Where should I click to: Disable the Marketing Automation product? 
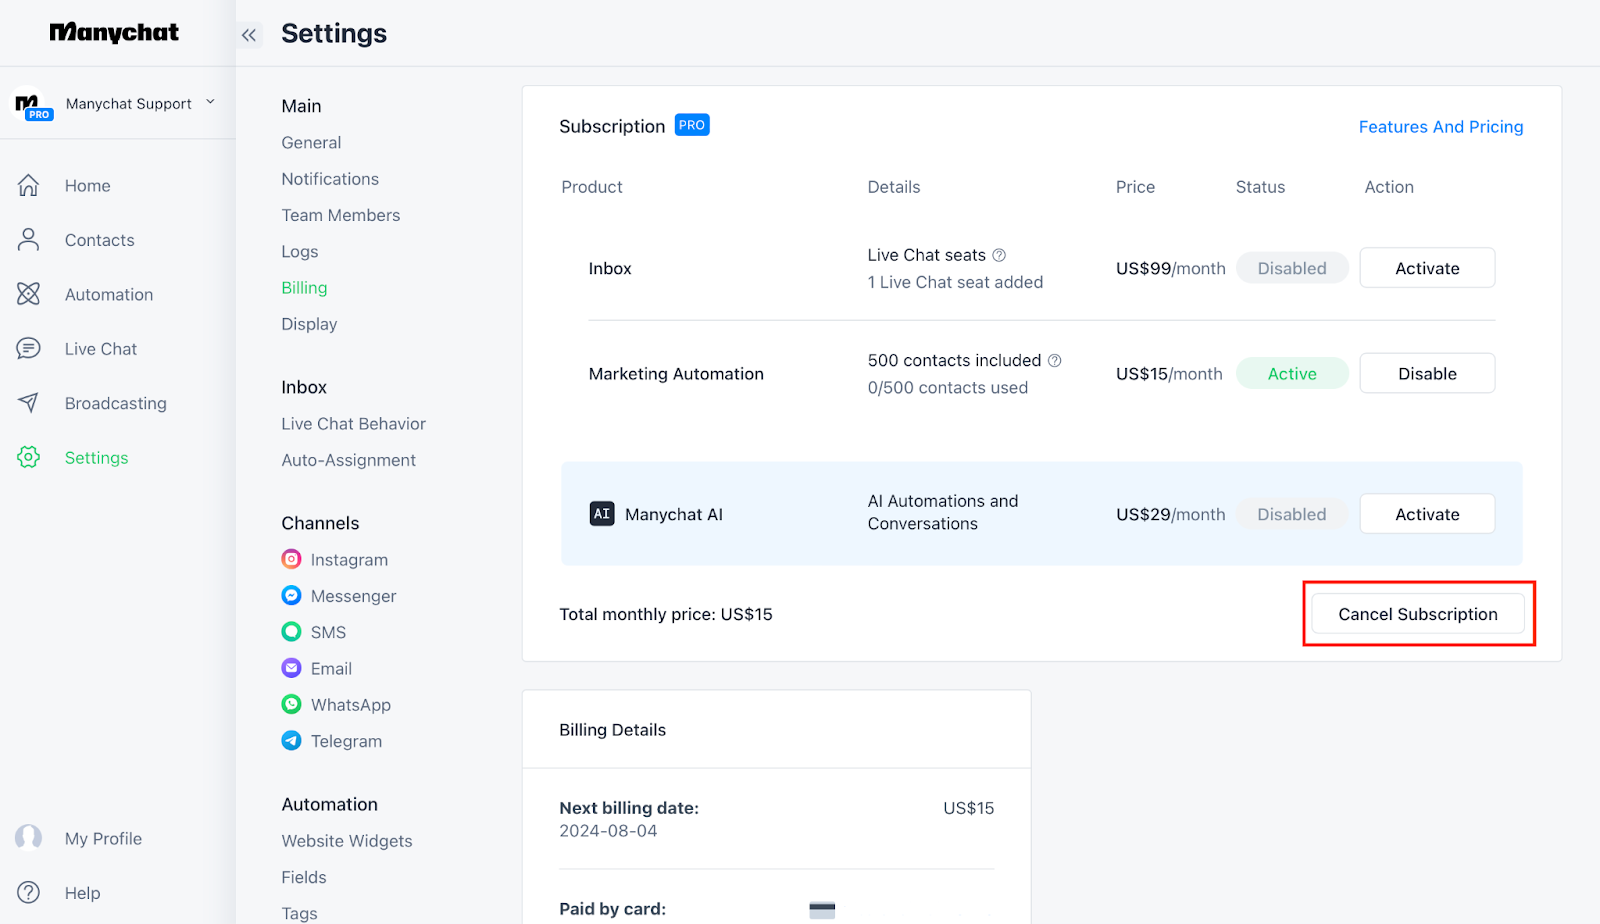(x=1427, y=373)
